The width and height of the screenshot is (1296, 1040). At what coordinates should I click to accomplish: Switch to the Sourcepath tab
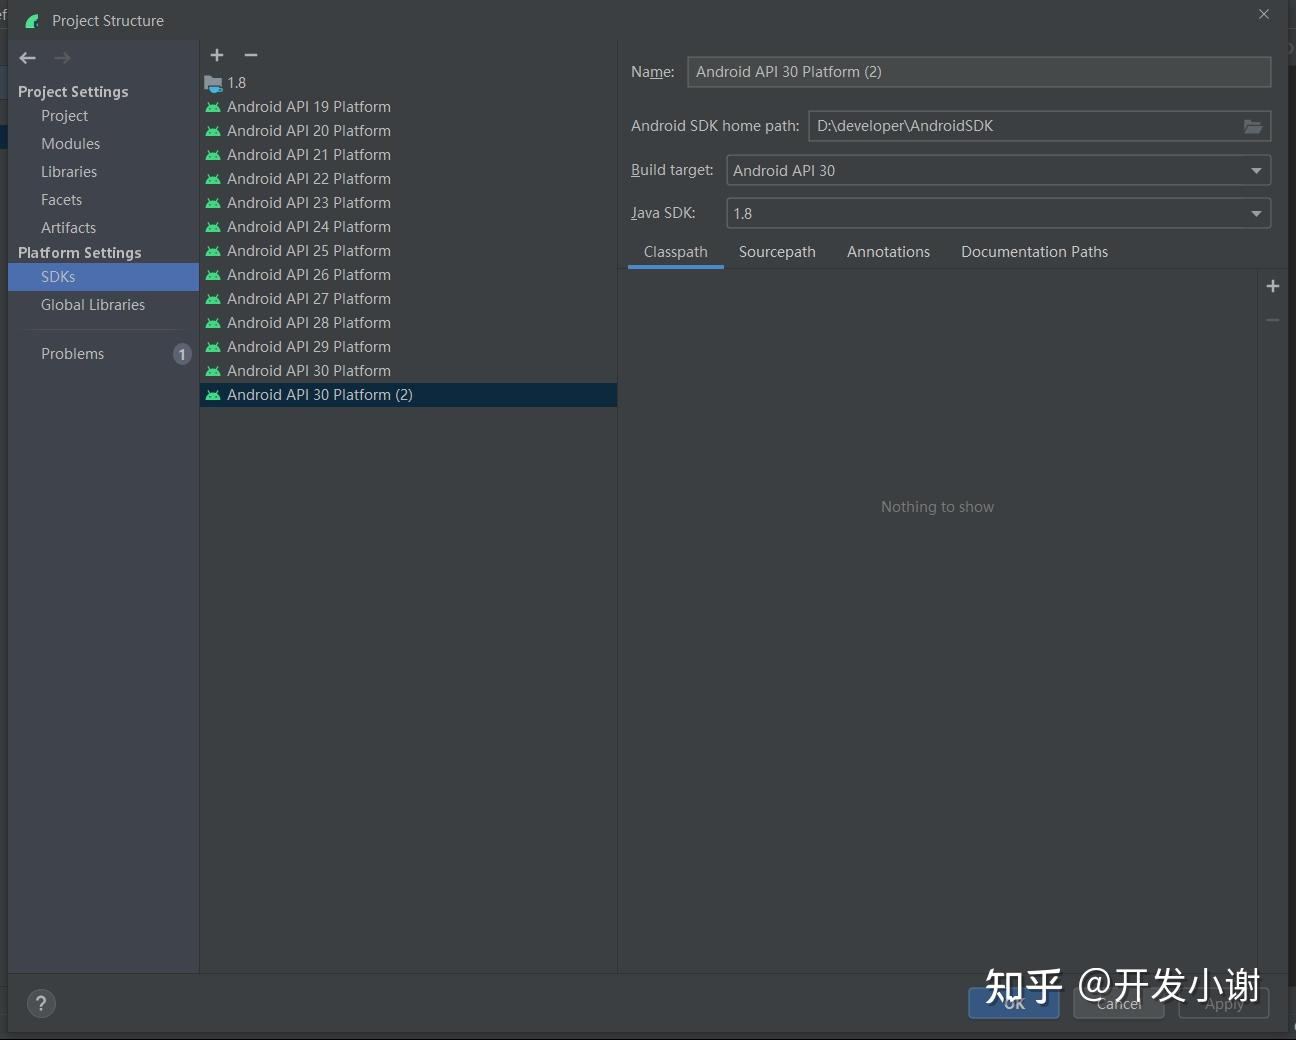click(x=777, y=252)
